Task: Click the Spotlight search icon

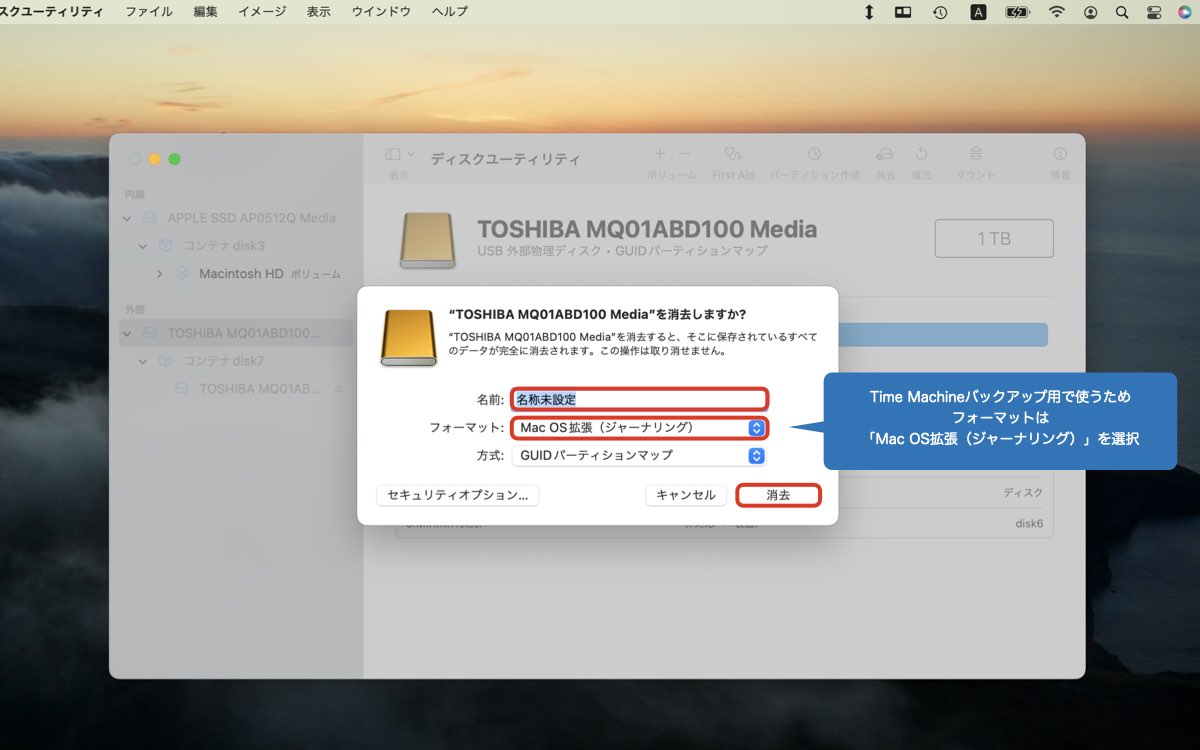Action: point(1121,12)
